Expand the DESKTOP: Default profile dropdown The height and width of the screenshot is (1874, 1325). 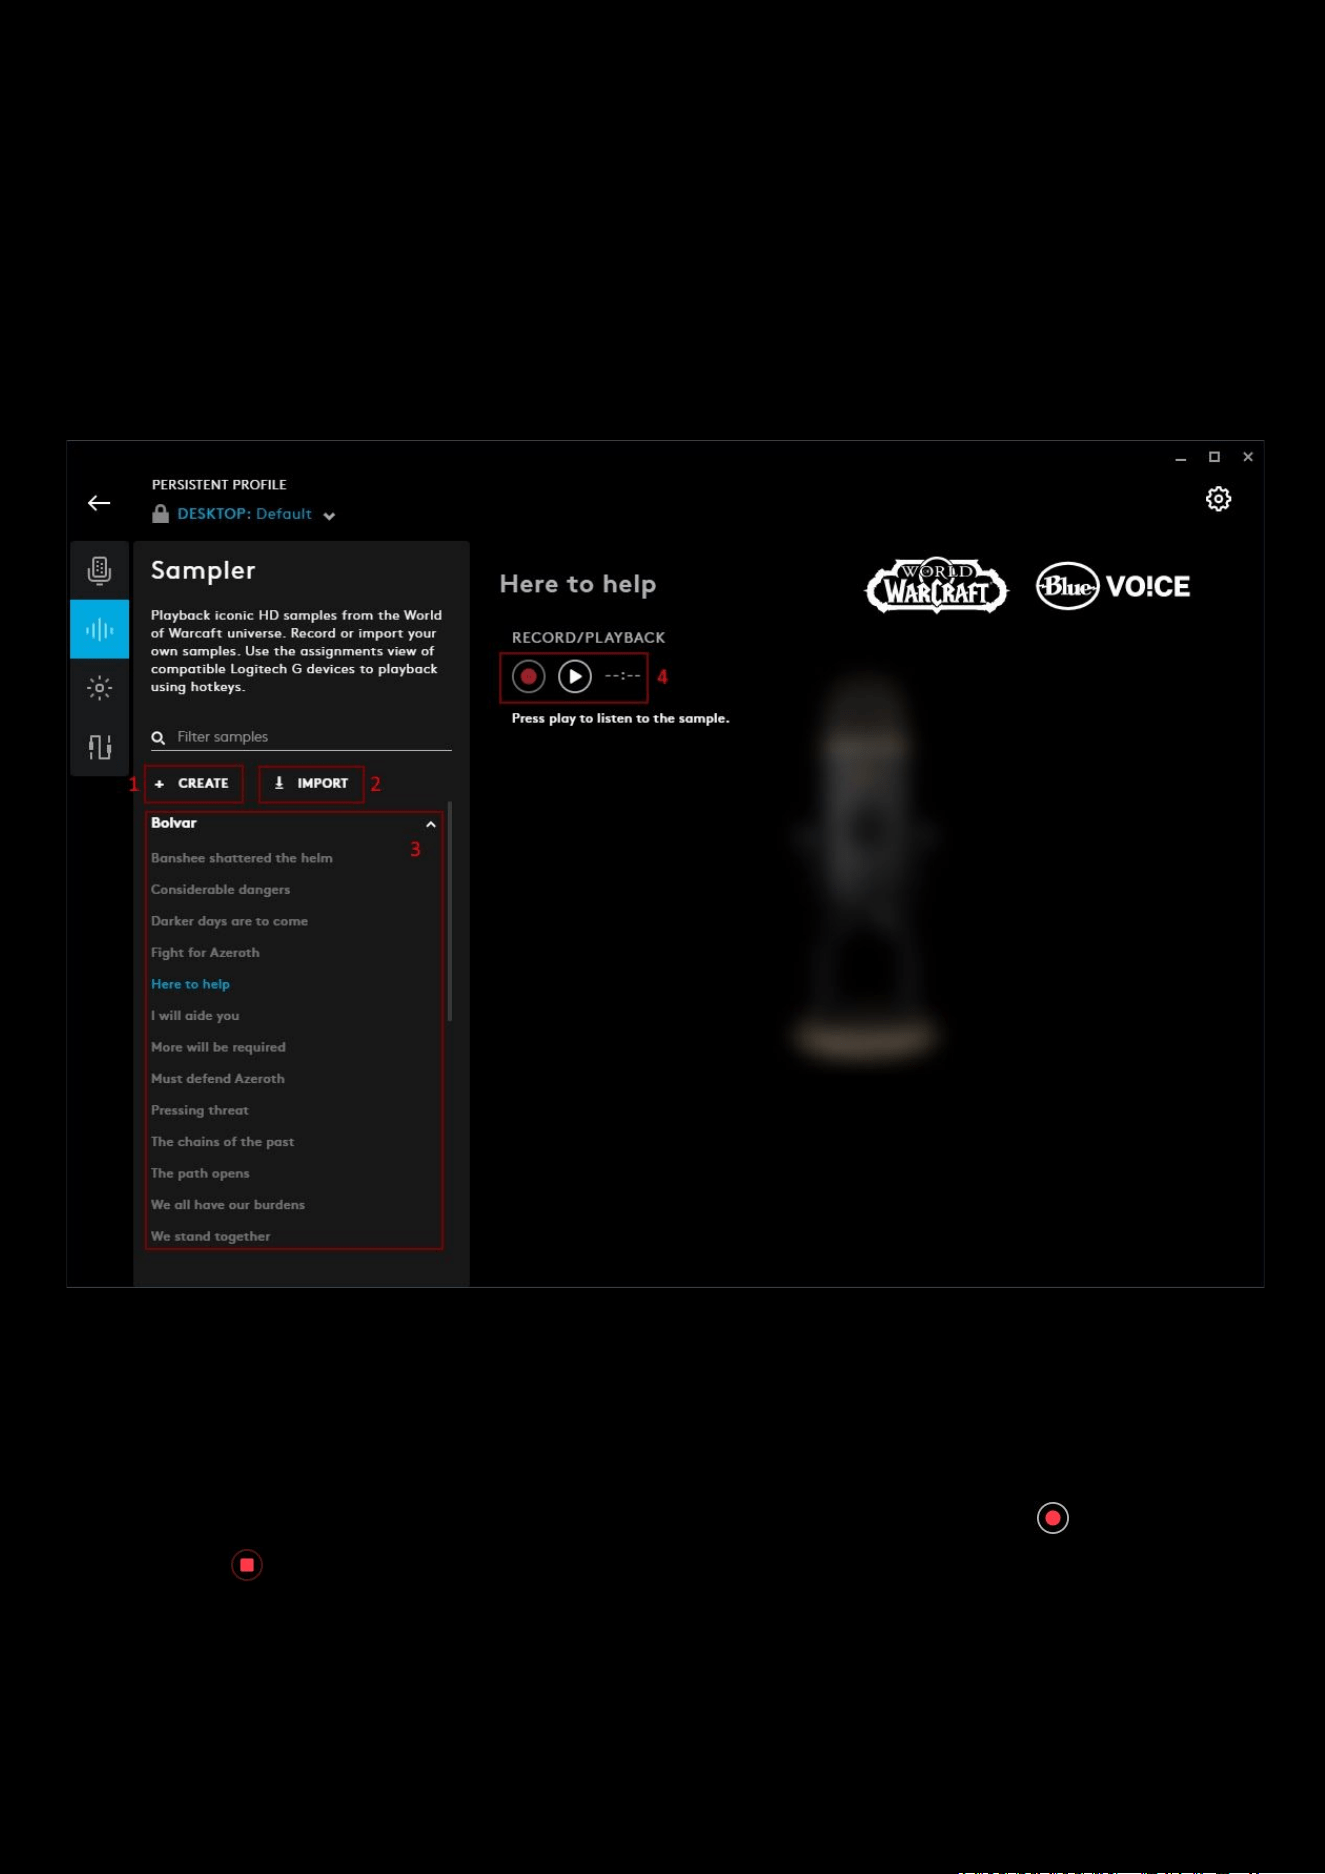point(329,516)
